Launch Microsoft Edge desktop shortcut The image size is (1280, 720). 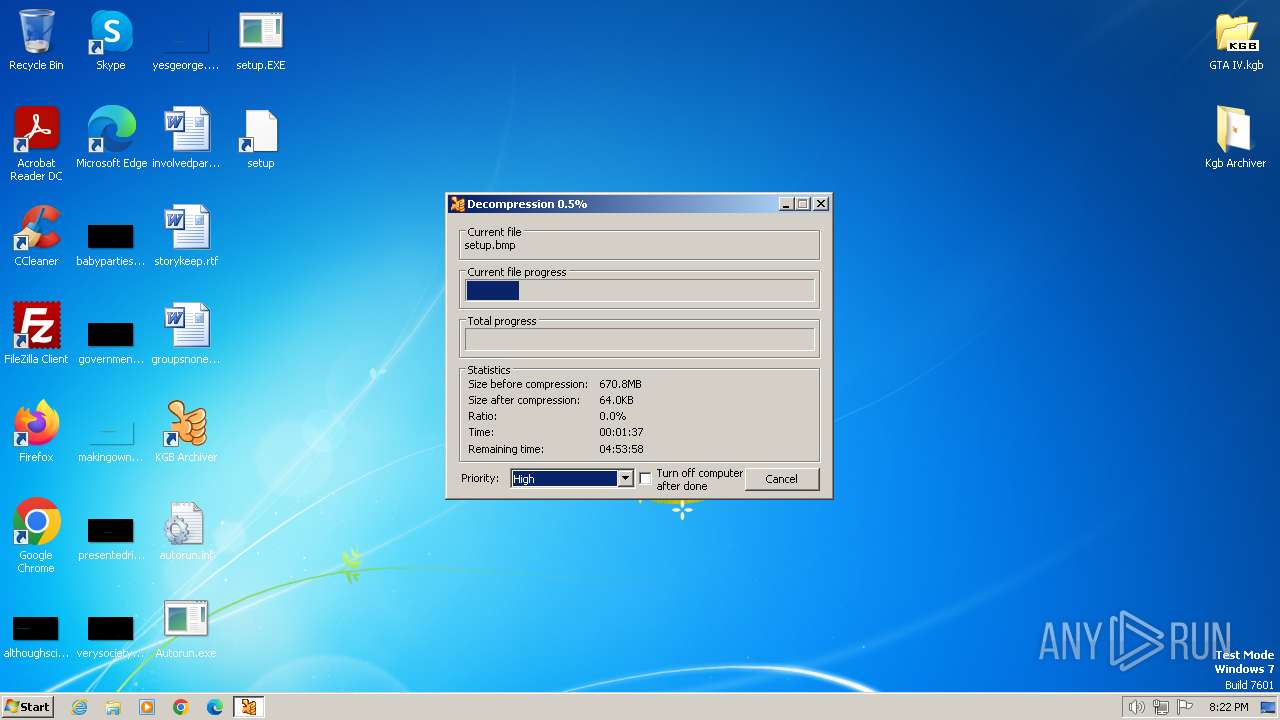pyautogui.click(x=111, y=138)
